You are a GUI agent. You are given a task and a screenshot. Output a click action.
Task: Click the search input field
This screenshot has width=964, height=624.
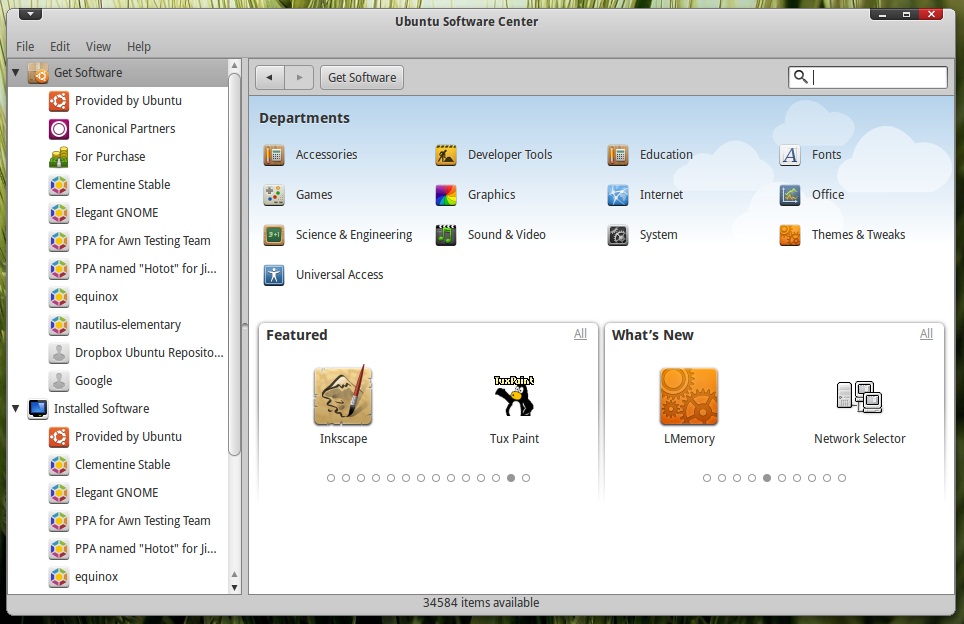coord(877,77)
